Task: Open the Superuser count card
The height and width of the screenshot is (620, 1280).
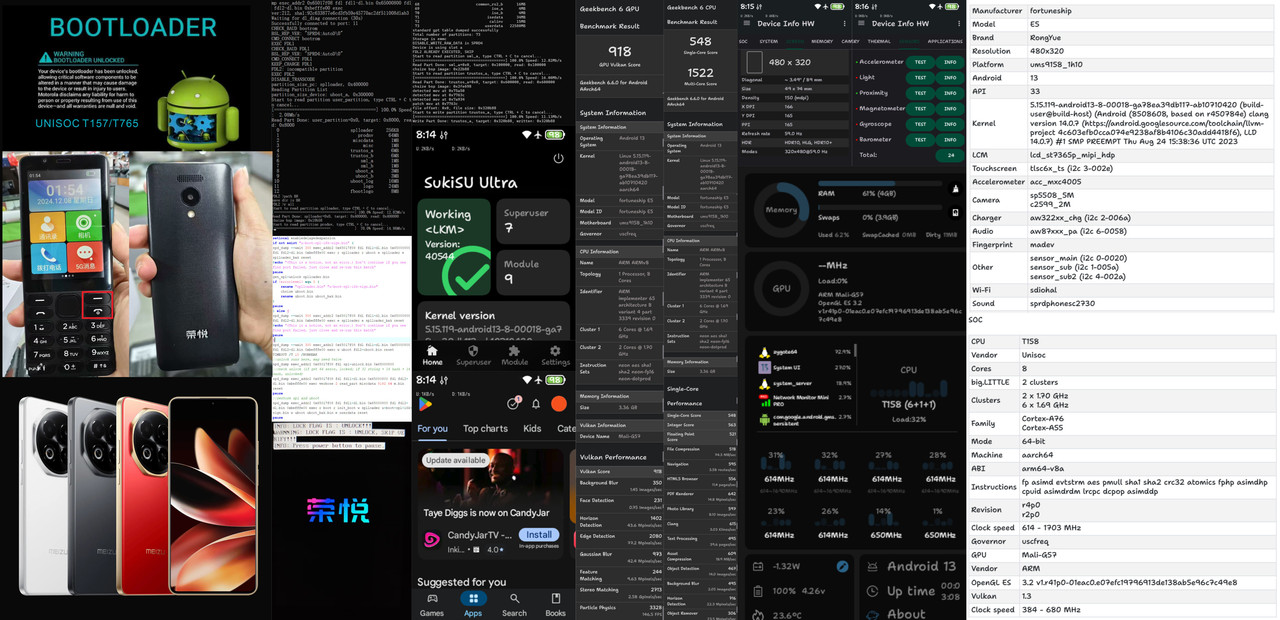Action: pyautogui.click(x=532, y=223)
